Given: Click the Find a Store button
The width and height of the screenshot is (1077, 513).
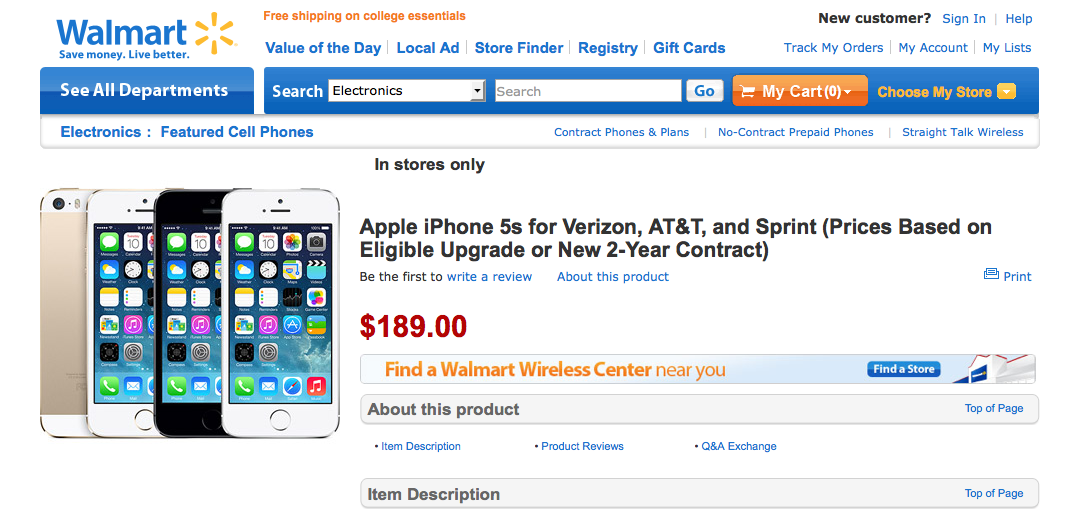Looking at the screenshot, I should point(904,369).
